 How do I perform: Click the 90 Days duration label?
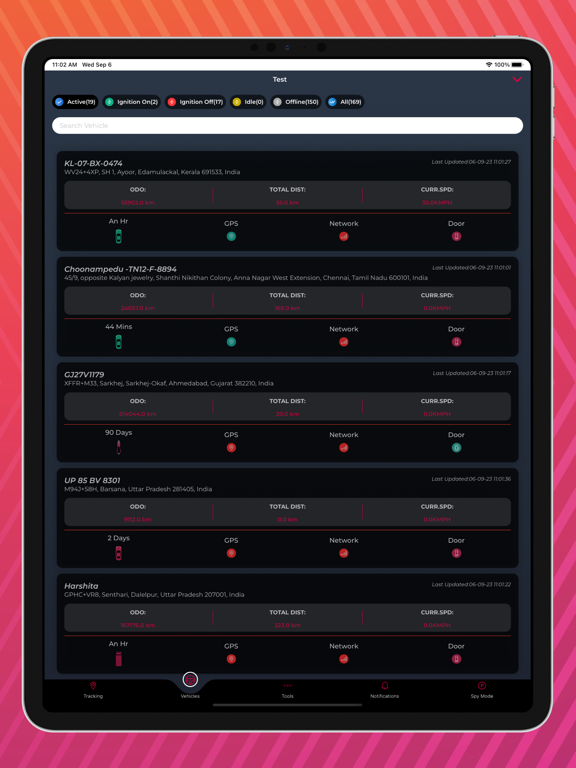(119, 432)
